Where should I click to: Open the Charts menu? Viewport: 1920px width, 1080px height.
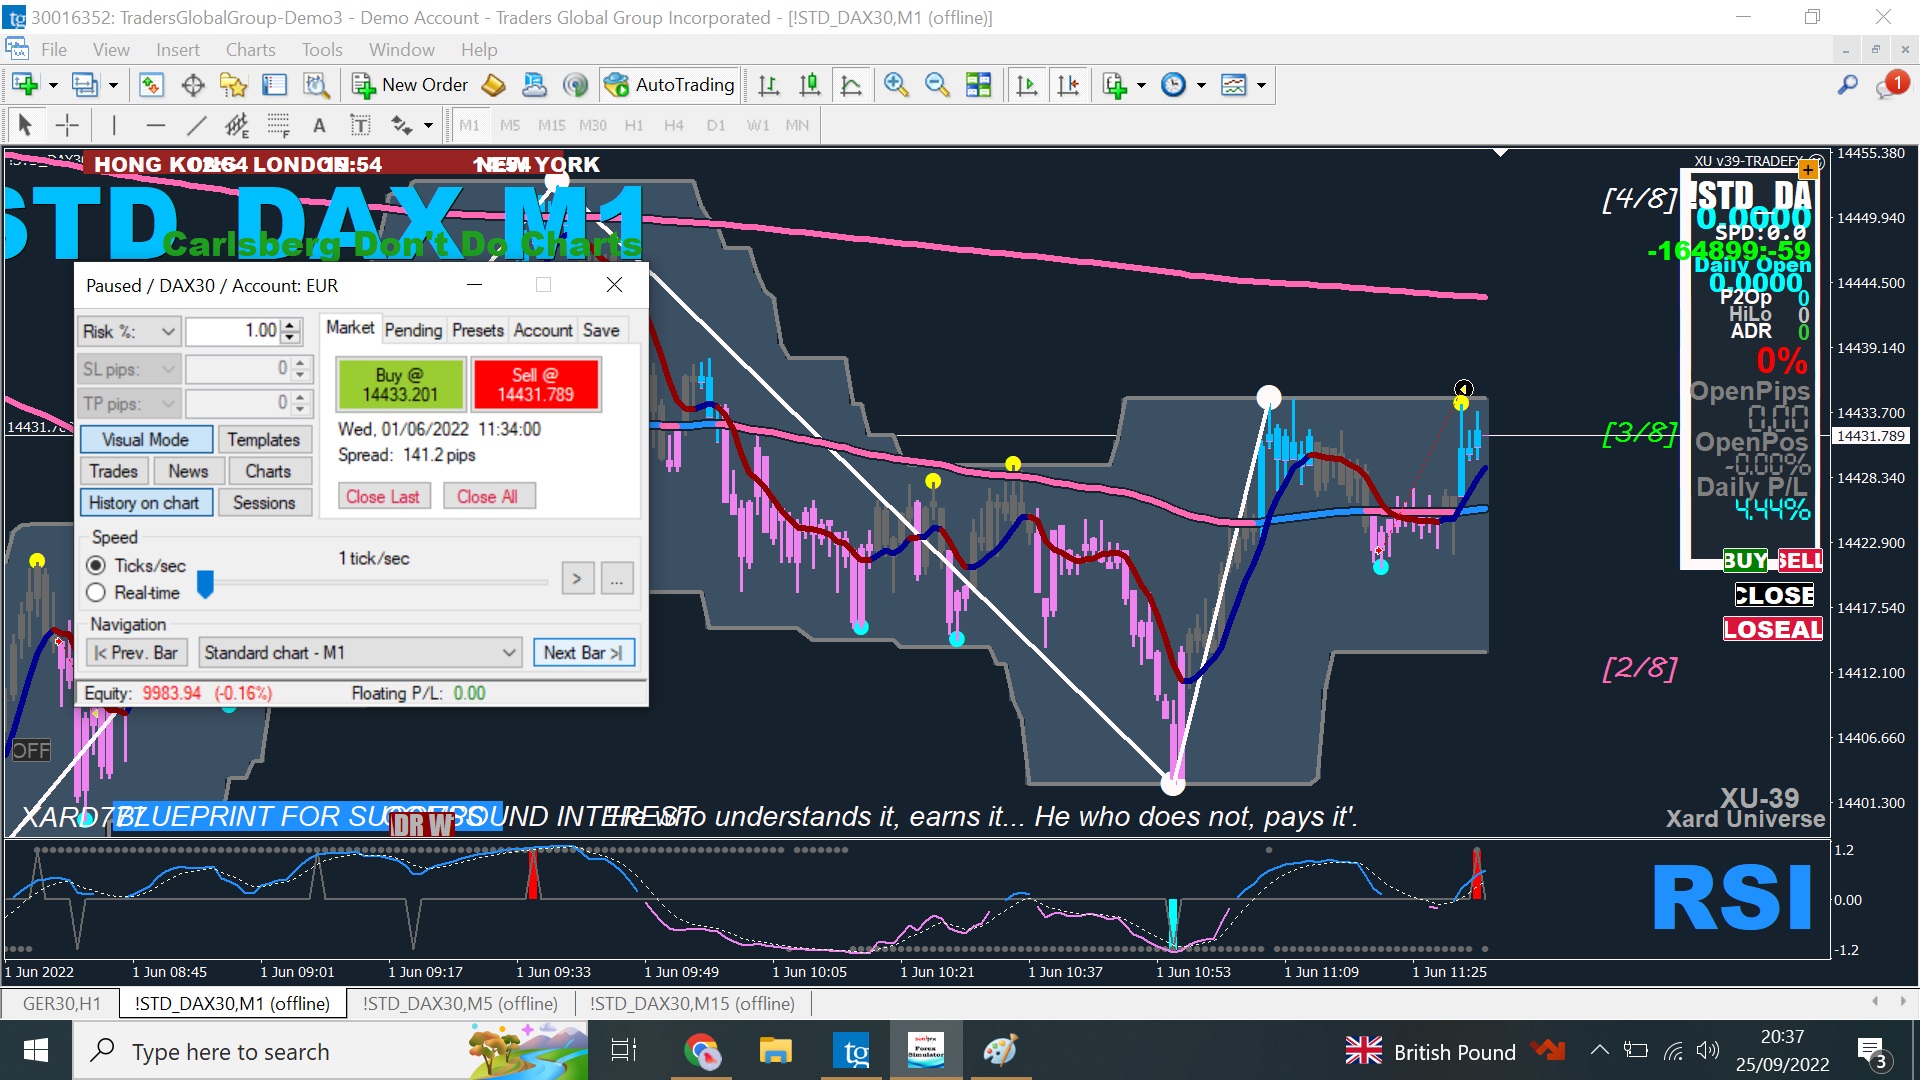250,50
